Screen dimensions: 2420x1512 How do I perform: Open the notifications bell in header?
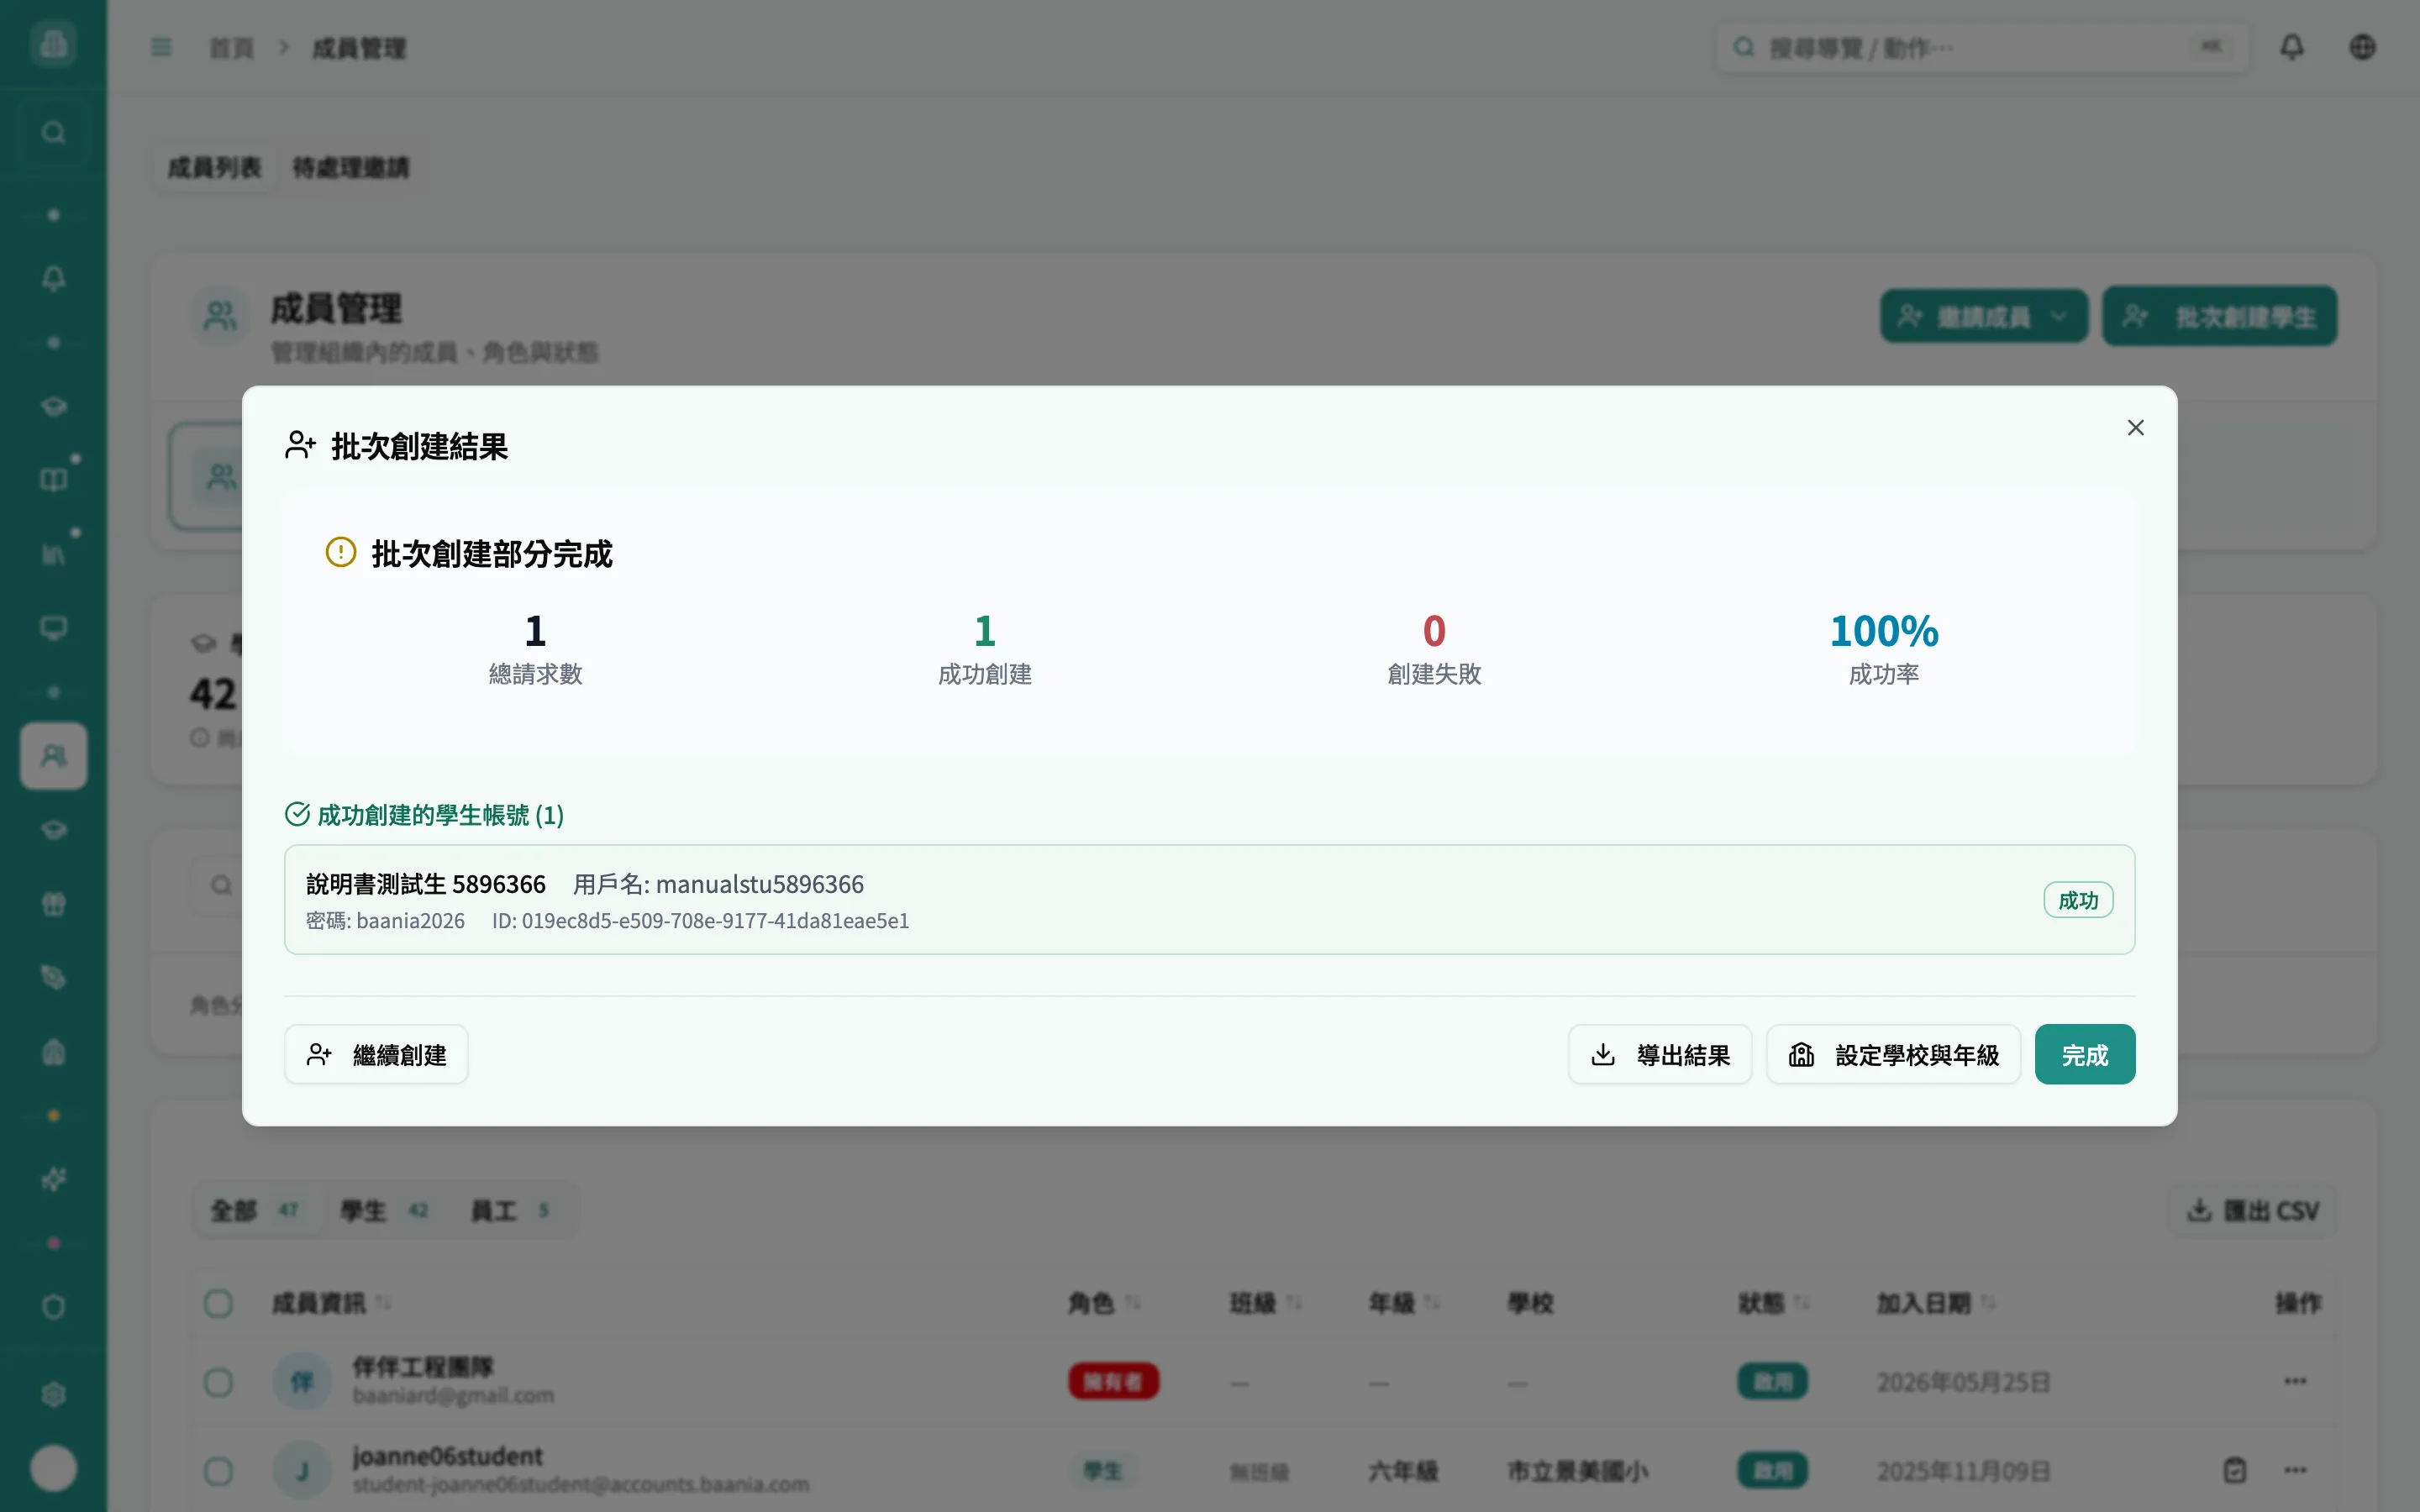(2291, 47)
